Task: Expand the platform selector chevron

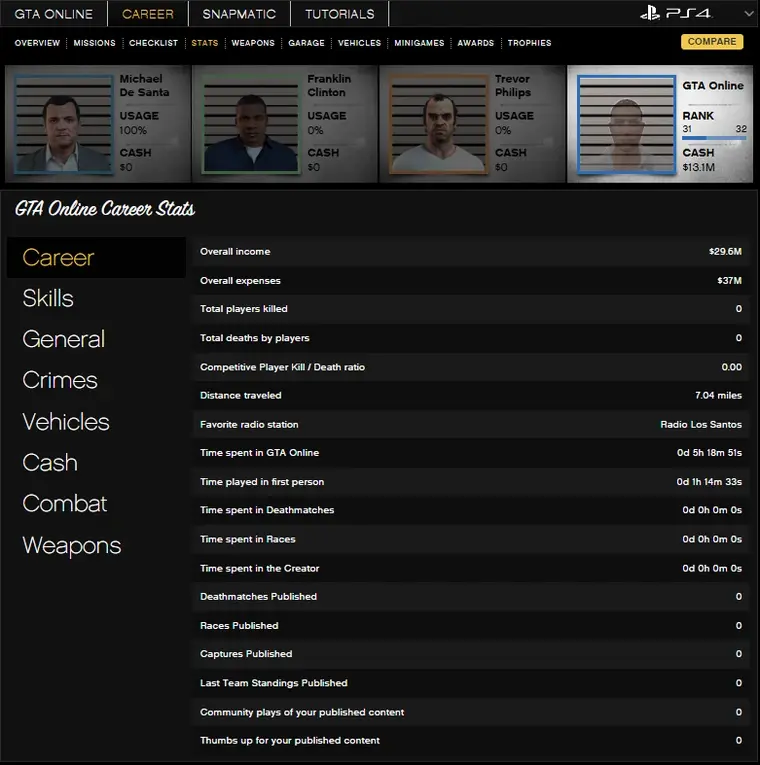Action: tap(749, 14)
